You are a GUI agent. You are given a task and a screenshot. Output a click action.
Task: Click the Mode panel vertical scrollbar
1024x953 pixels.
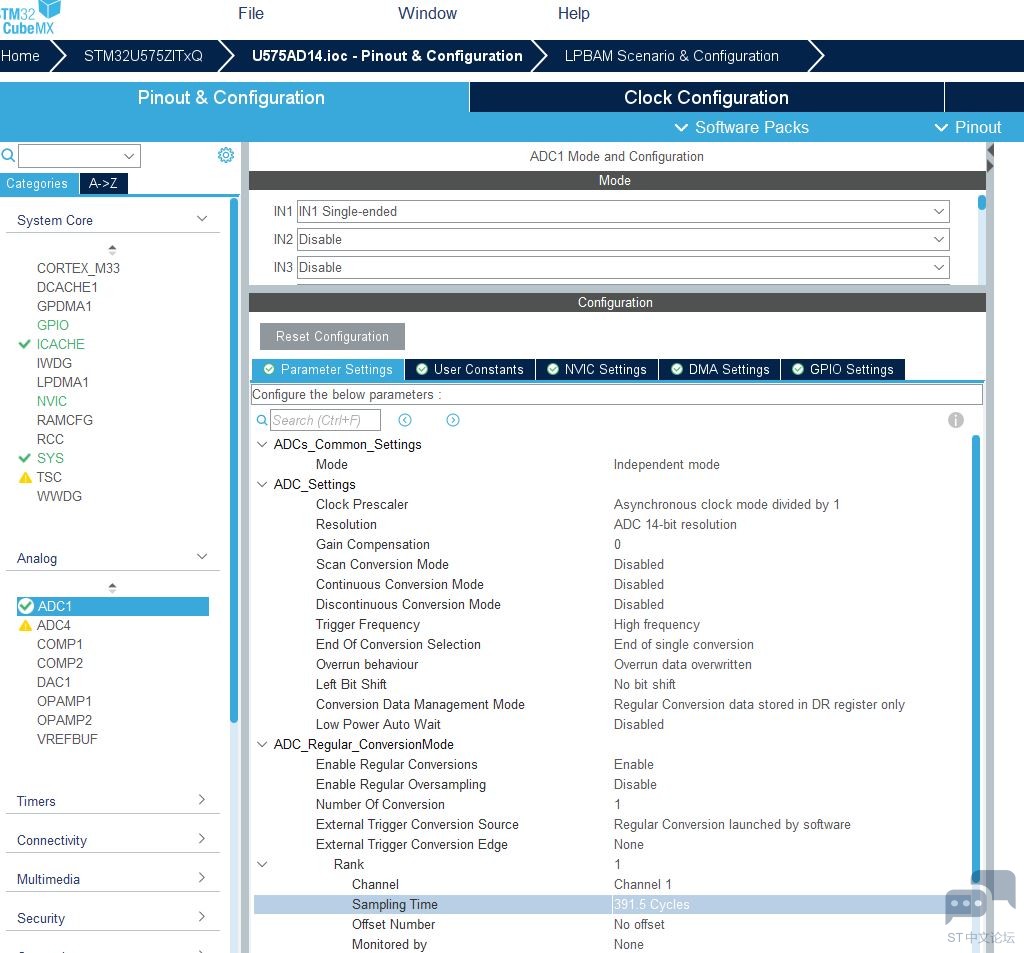point(981,202)
